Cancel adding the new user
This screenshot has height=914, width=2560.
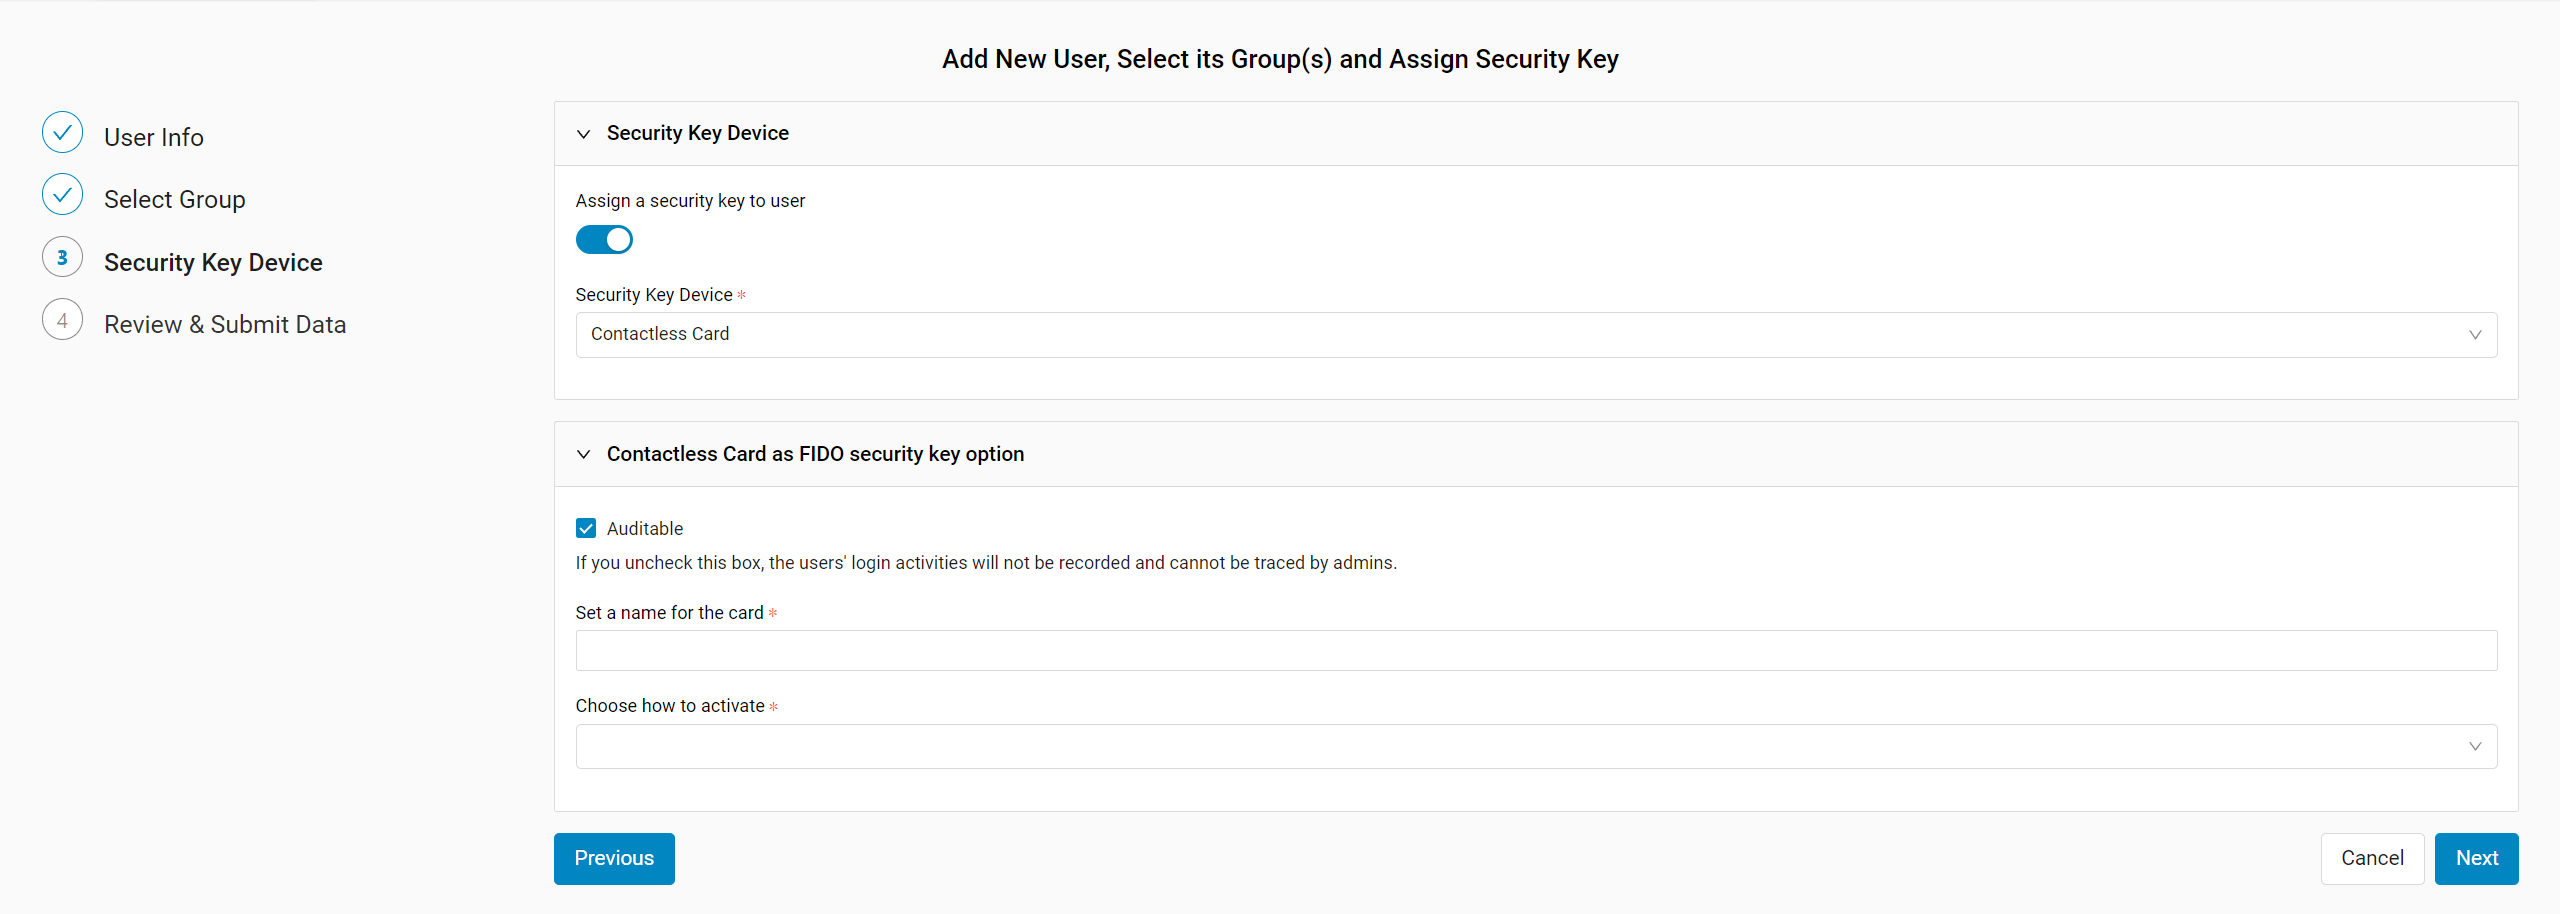coord(2372,859)
